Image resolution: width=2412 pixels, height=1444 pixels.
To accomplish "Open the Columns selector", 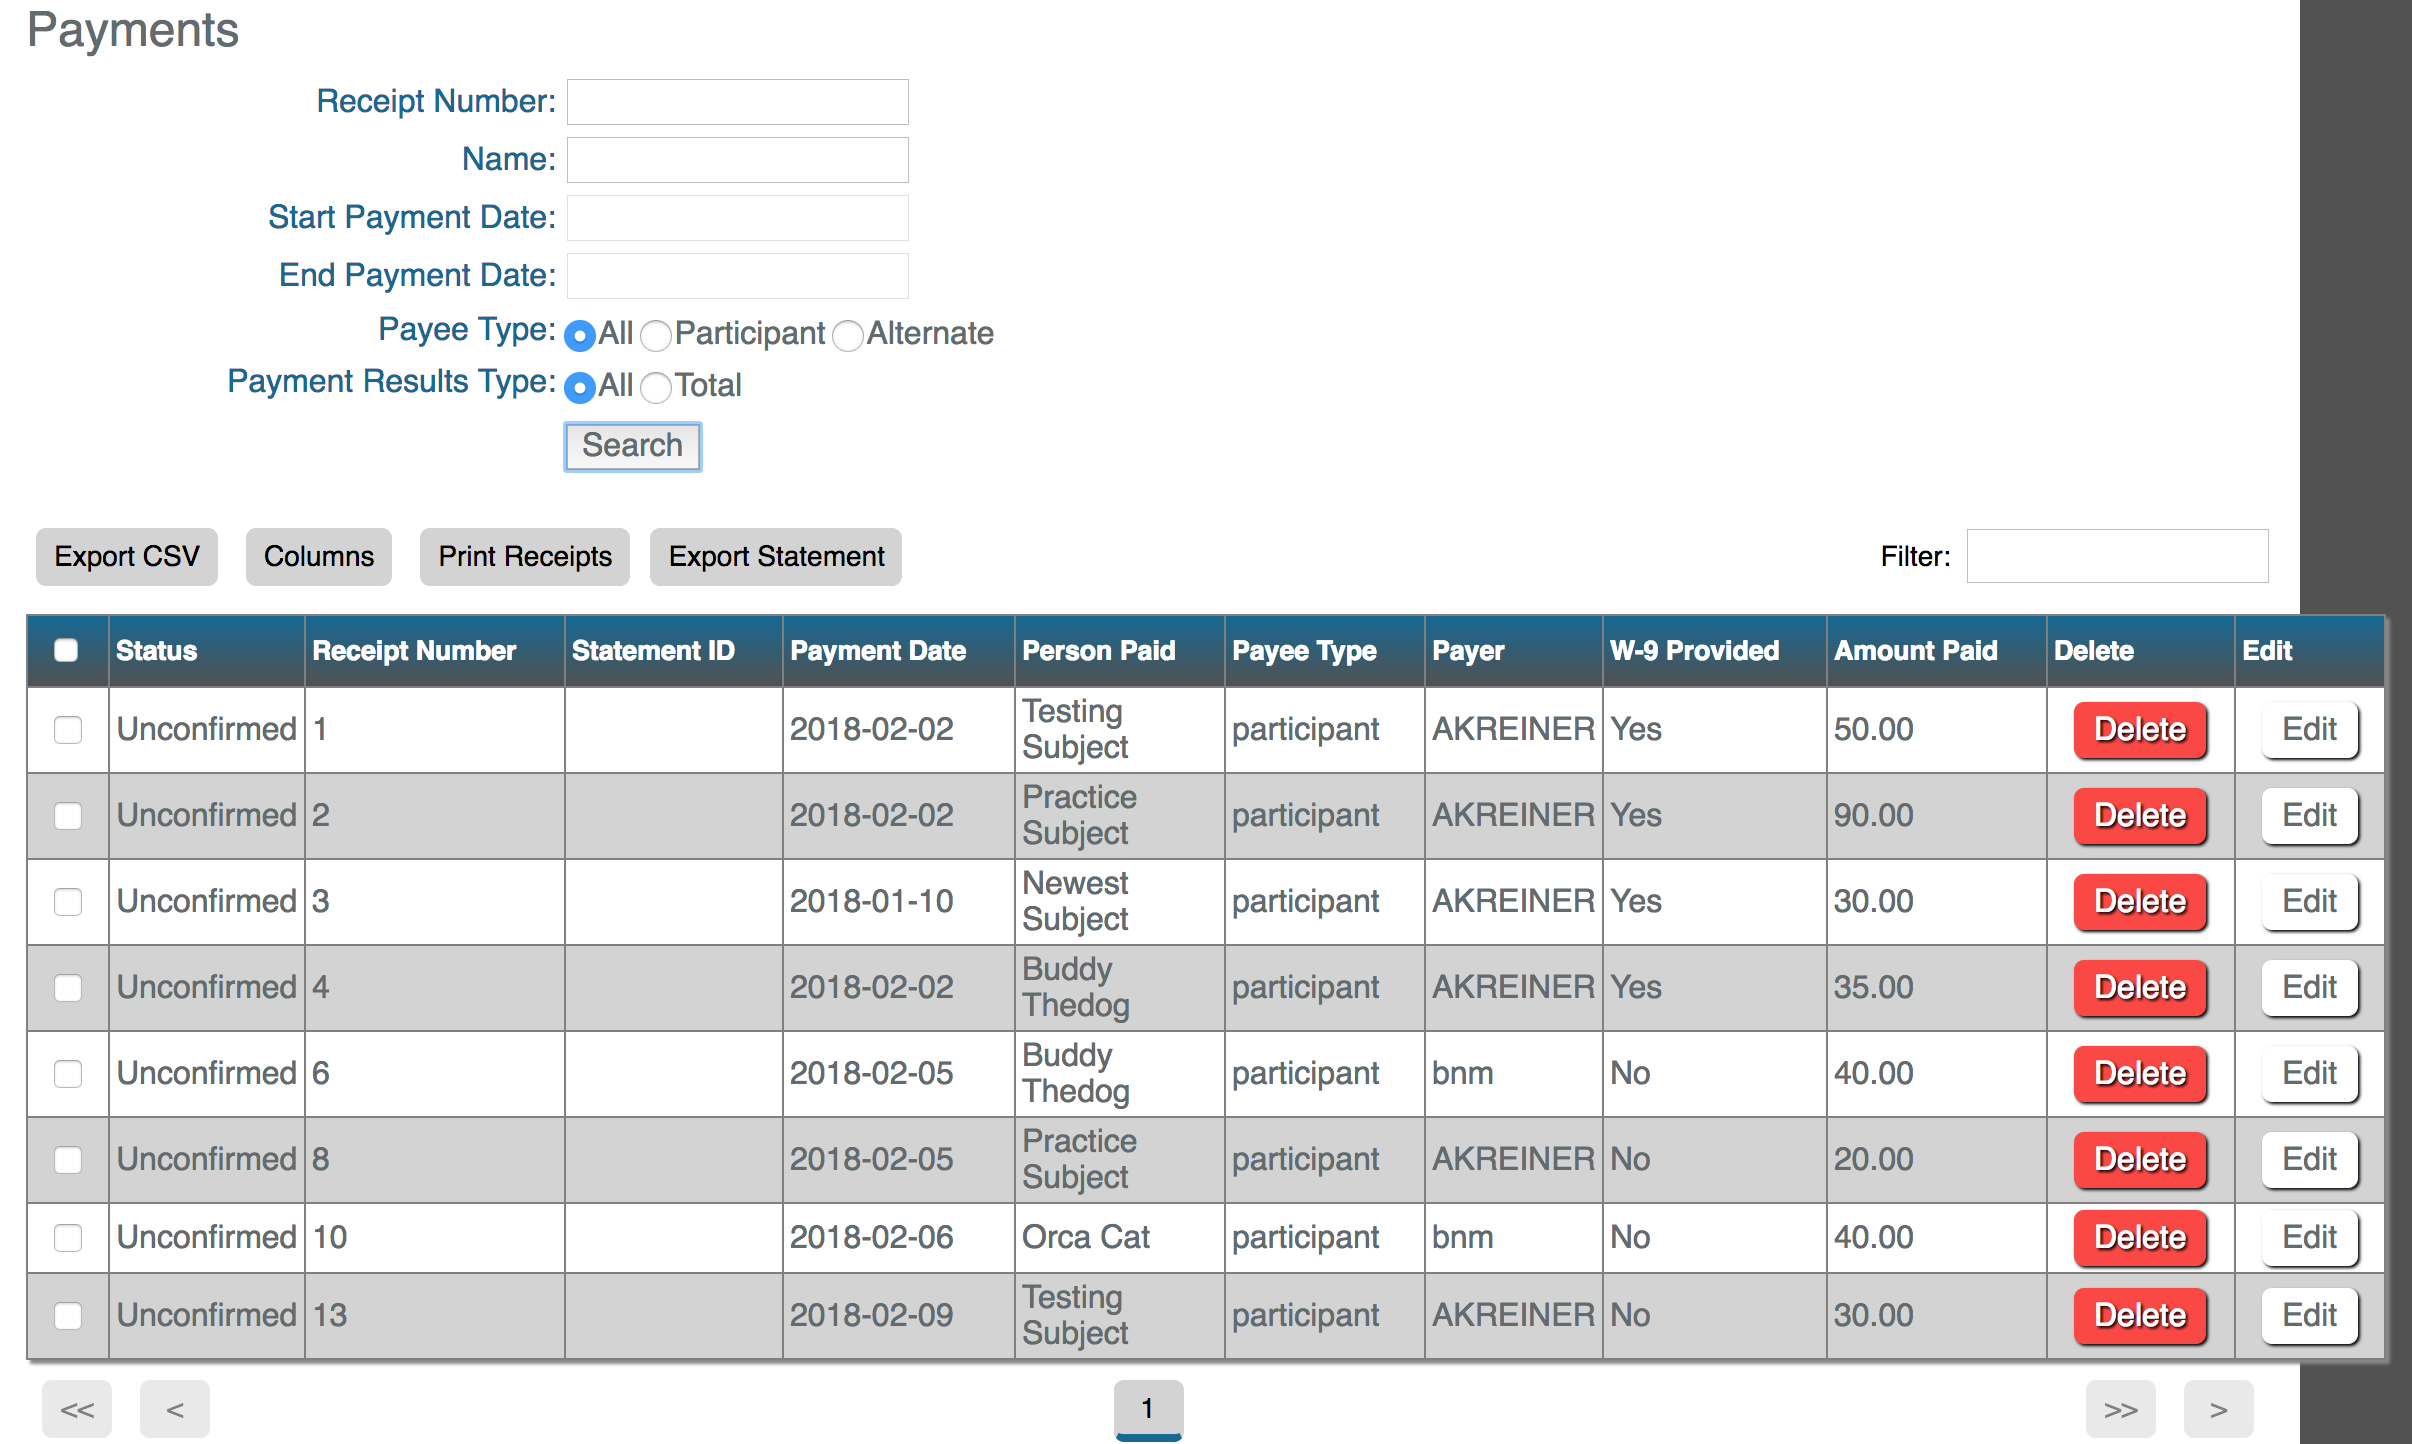I will pos(318,556).
